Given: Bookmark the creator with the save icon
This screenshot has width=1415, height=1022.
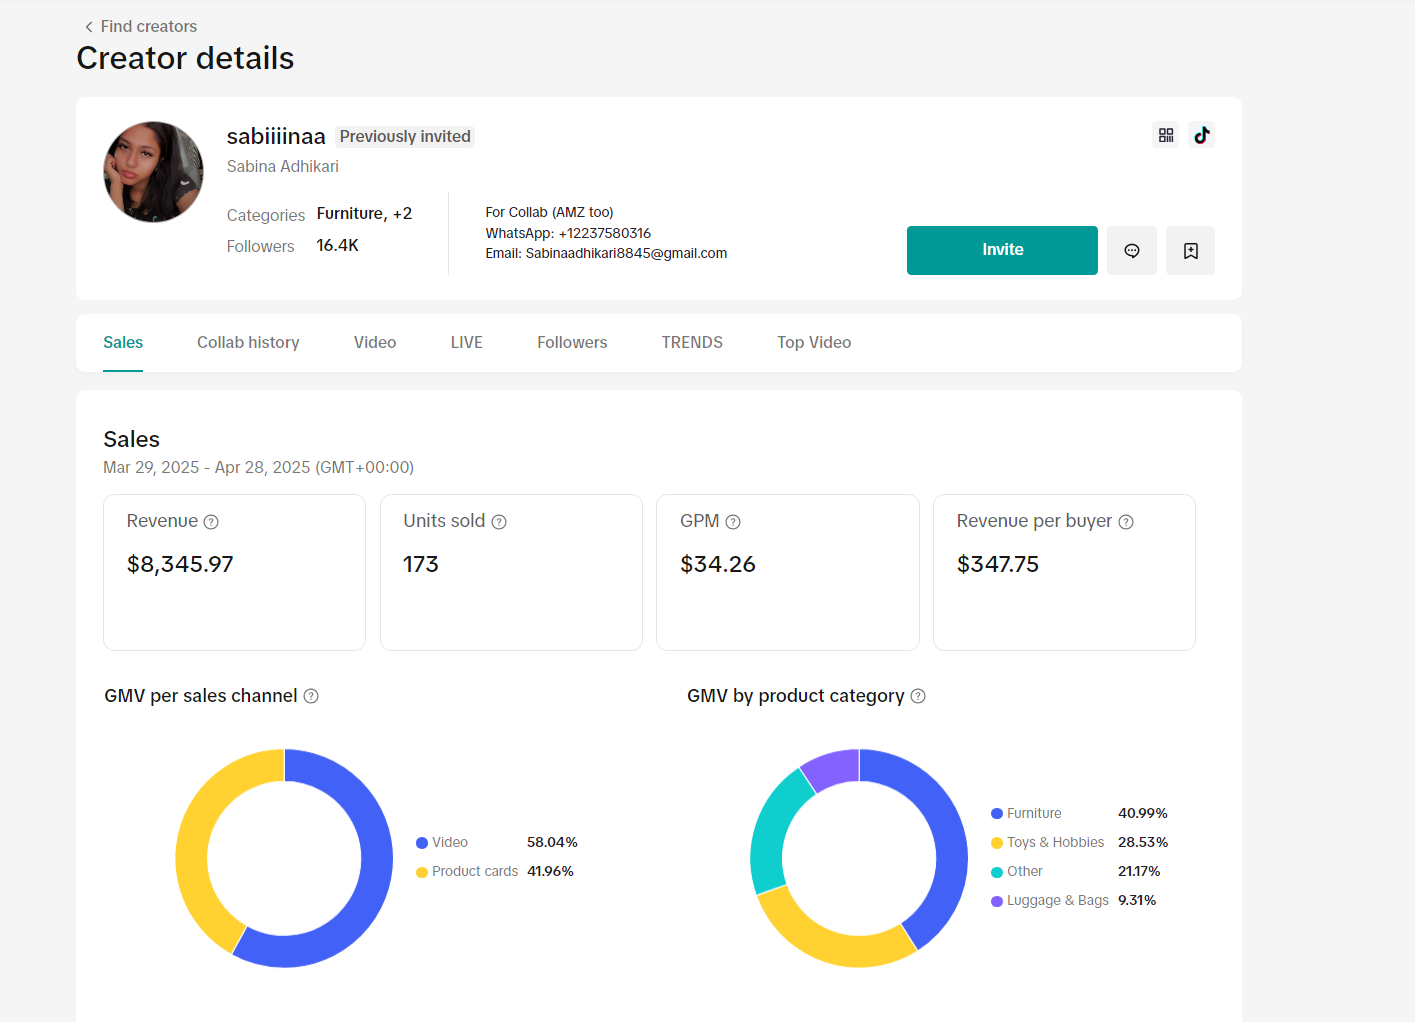Looking at the screenshot, I should coord(1190,251).
